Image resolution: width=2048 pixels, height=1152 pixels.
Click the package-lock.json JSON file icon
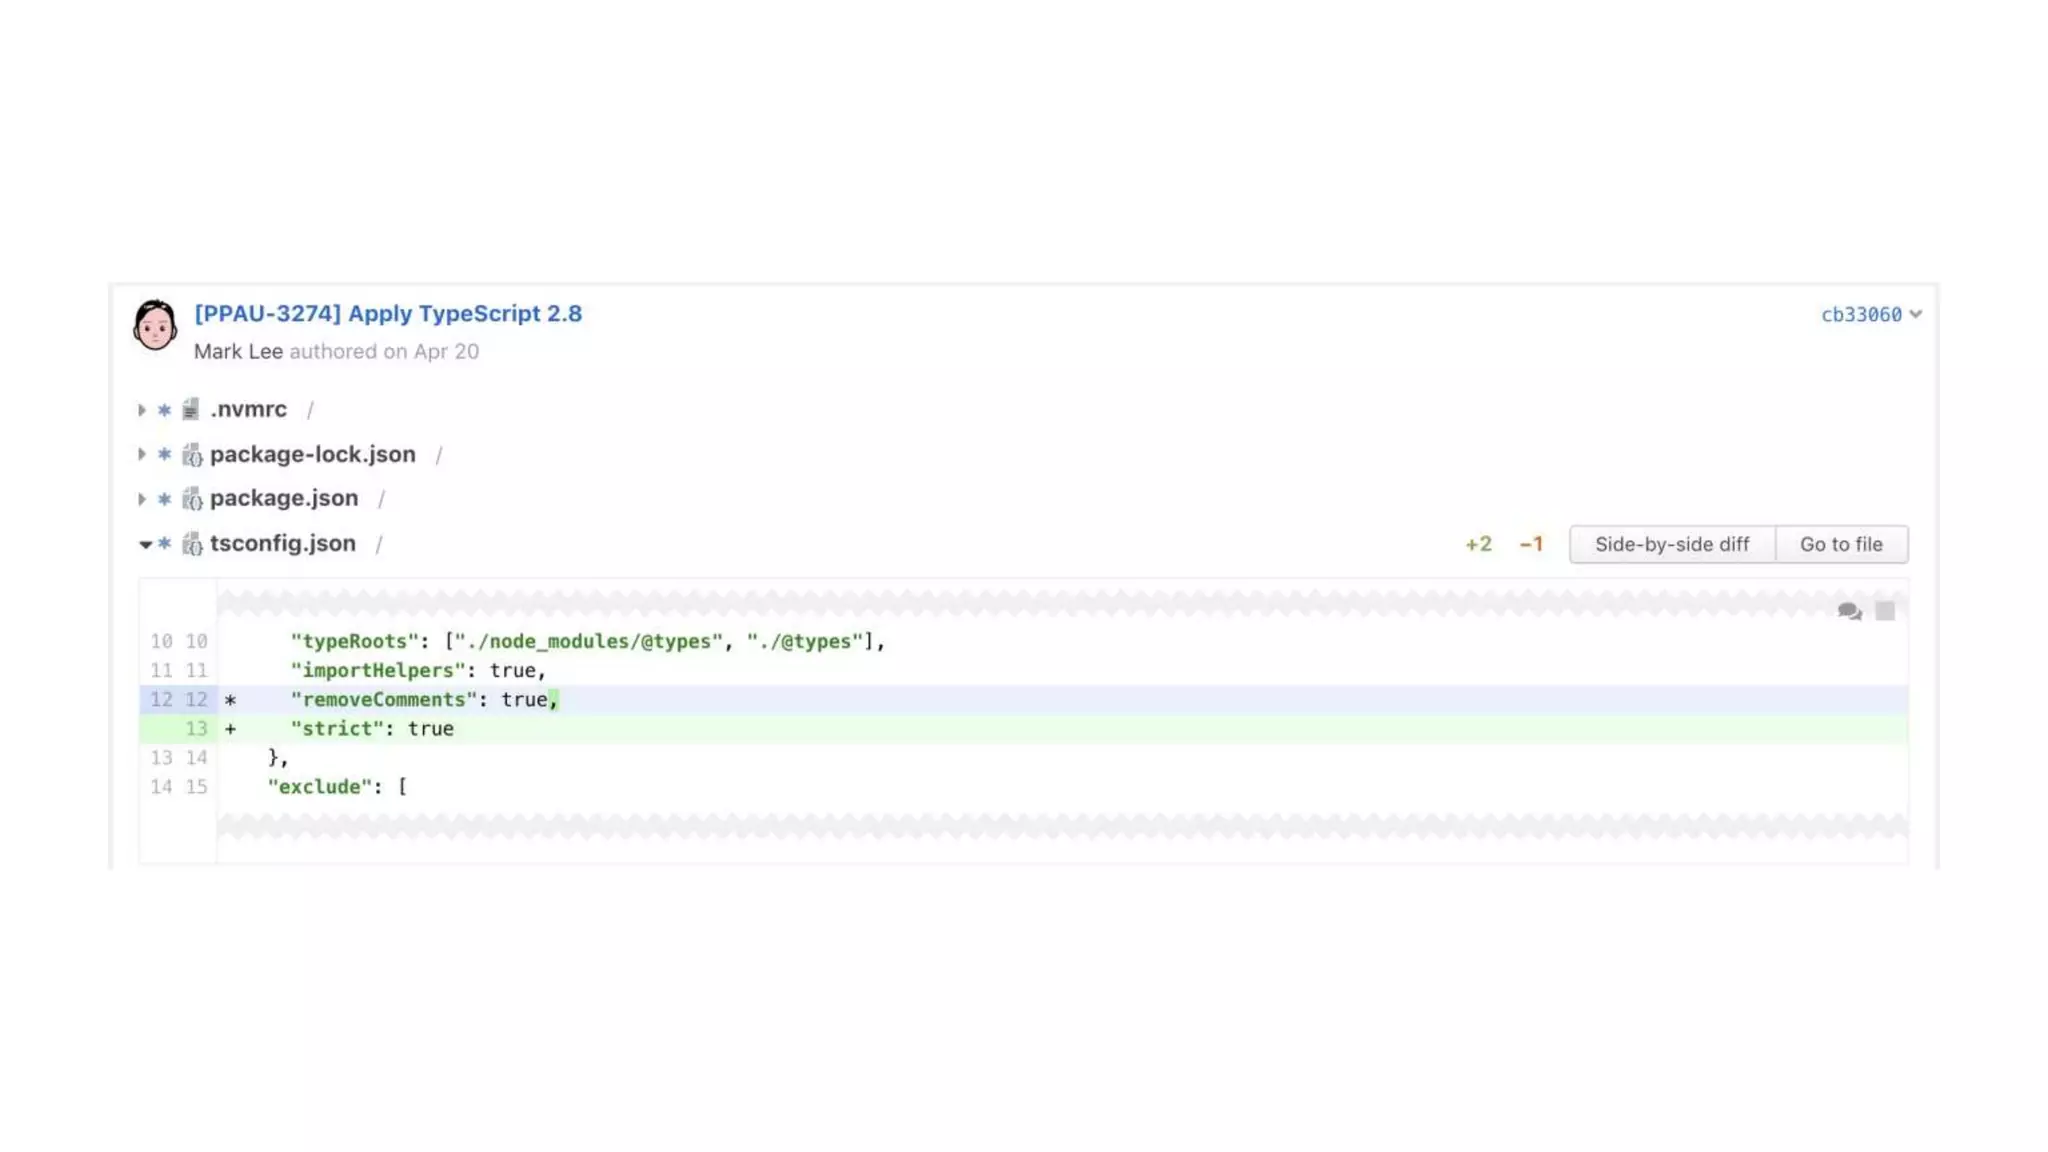192,455
